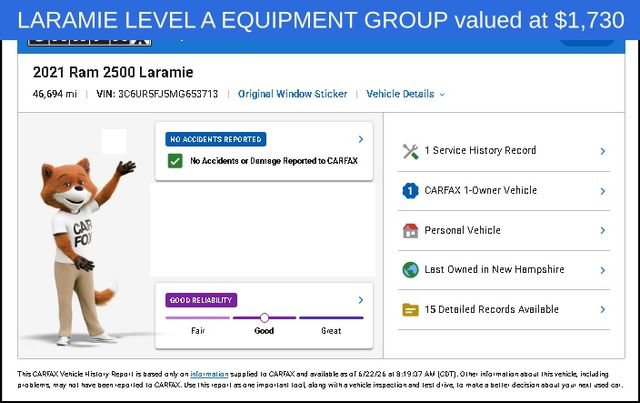Screen dimensions: 640x403
Task: Click the CARFAX logo in header
Action: (89, 42)
